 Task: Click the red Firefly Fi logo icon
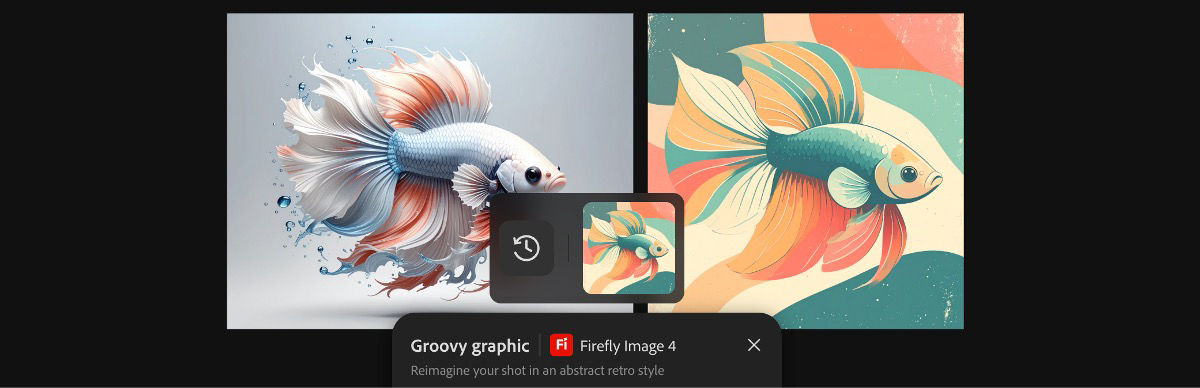pos(561,345)
